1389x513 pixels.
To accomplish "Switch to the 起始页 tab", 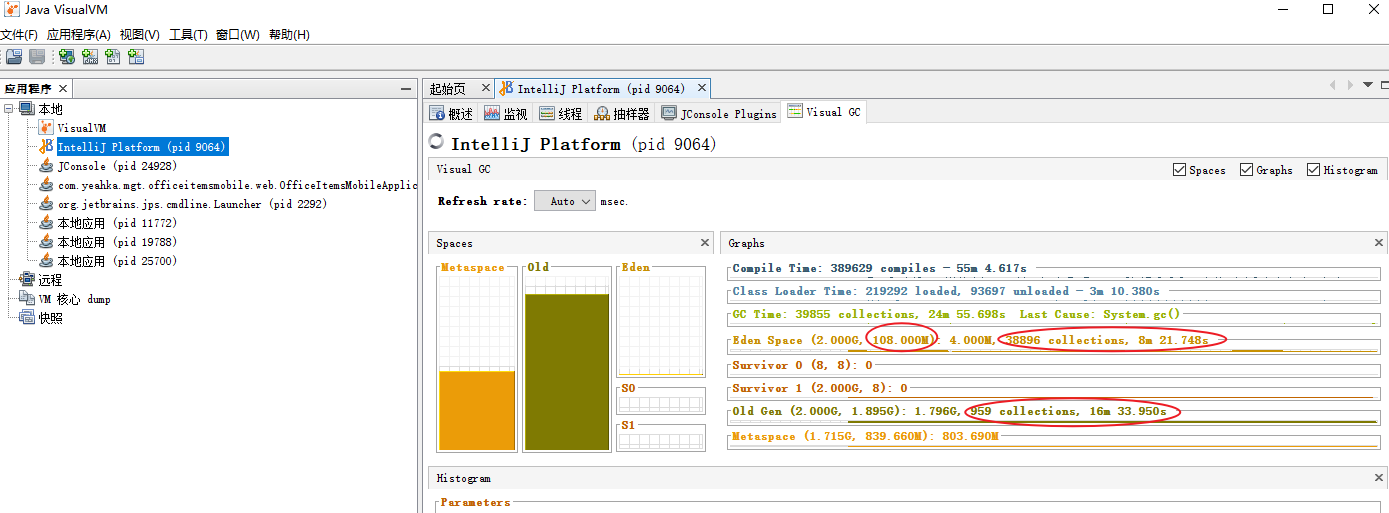I will (x=446, y=89).
